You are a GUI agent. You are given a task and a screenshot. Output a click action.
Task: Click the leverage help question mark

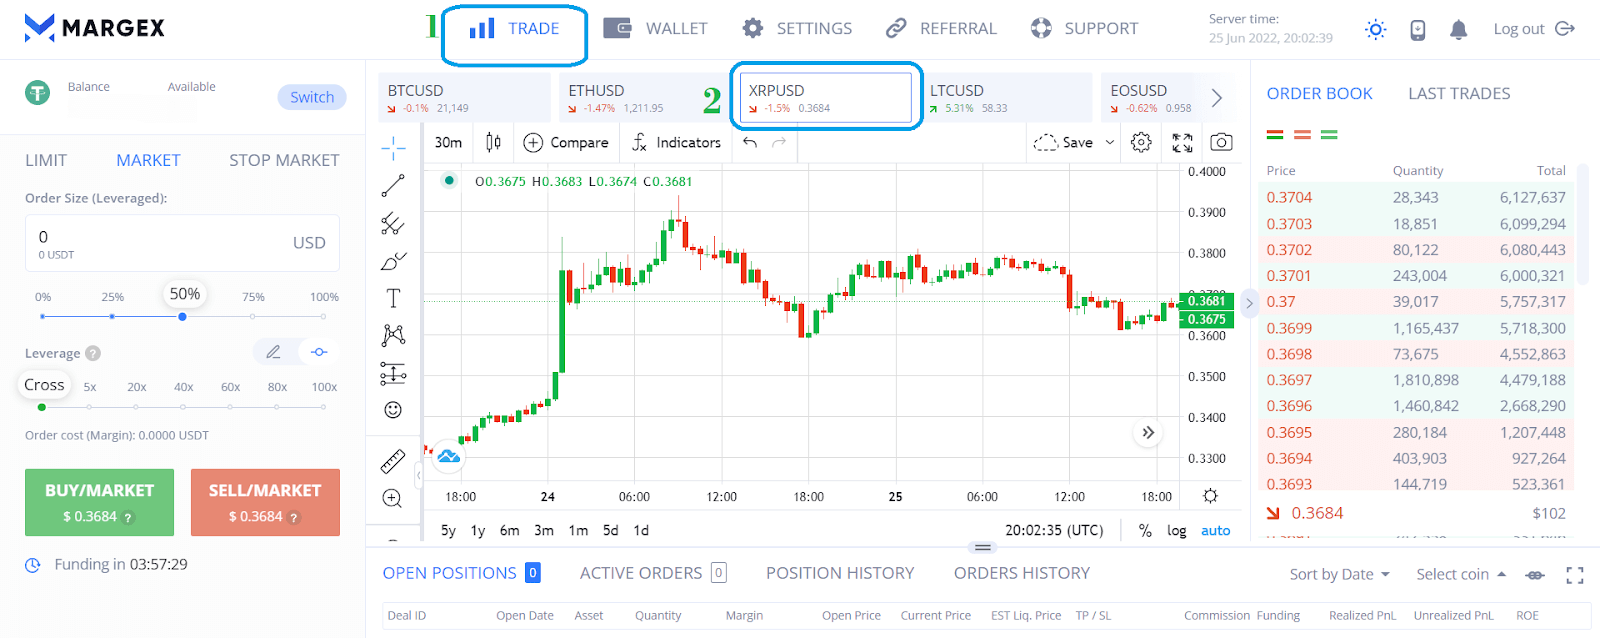point(93,353)
